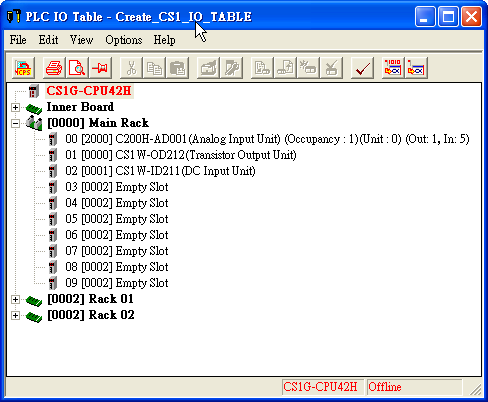Open the Edit menu
The image size is (488, 402).
point(49,40)
